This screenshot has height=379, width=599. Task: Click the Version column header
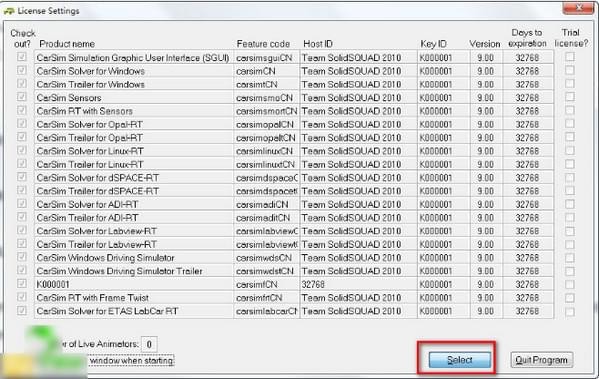(x=485, y=44)
